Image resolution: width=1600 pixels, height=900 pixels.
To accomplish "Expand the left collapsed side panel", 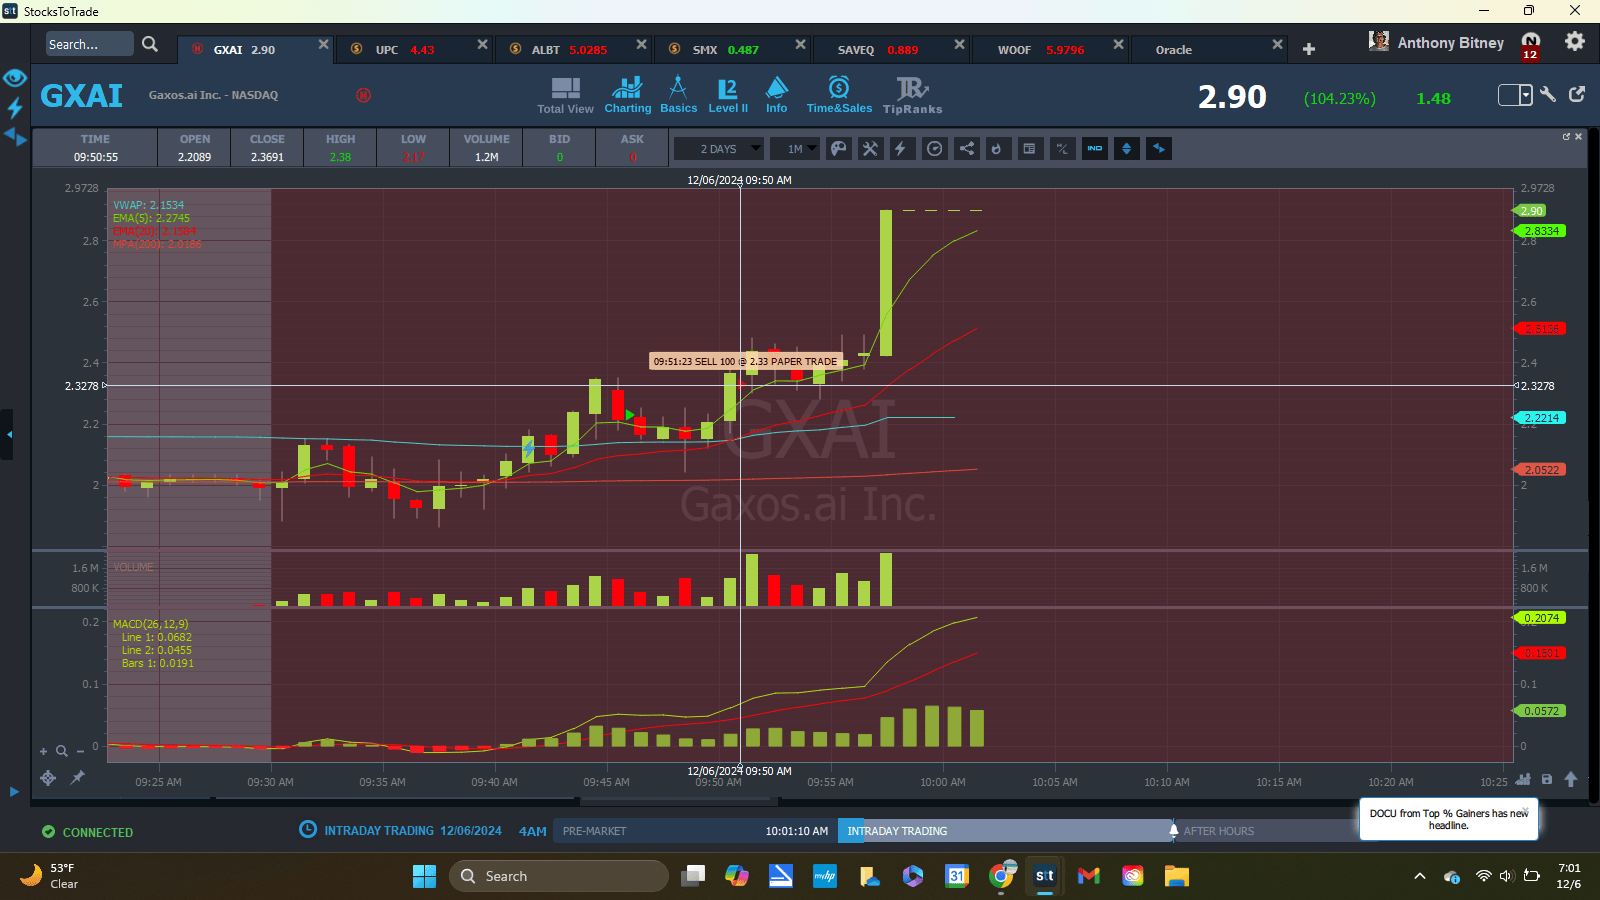I will 8,434.
